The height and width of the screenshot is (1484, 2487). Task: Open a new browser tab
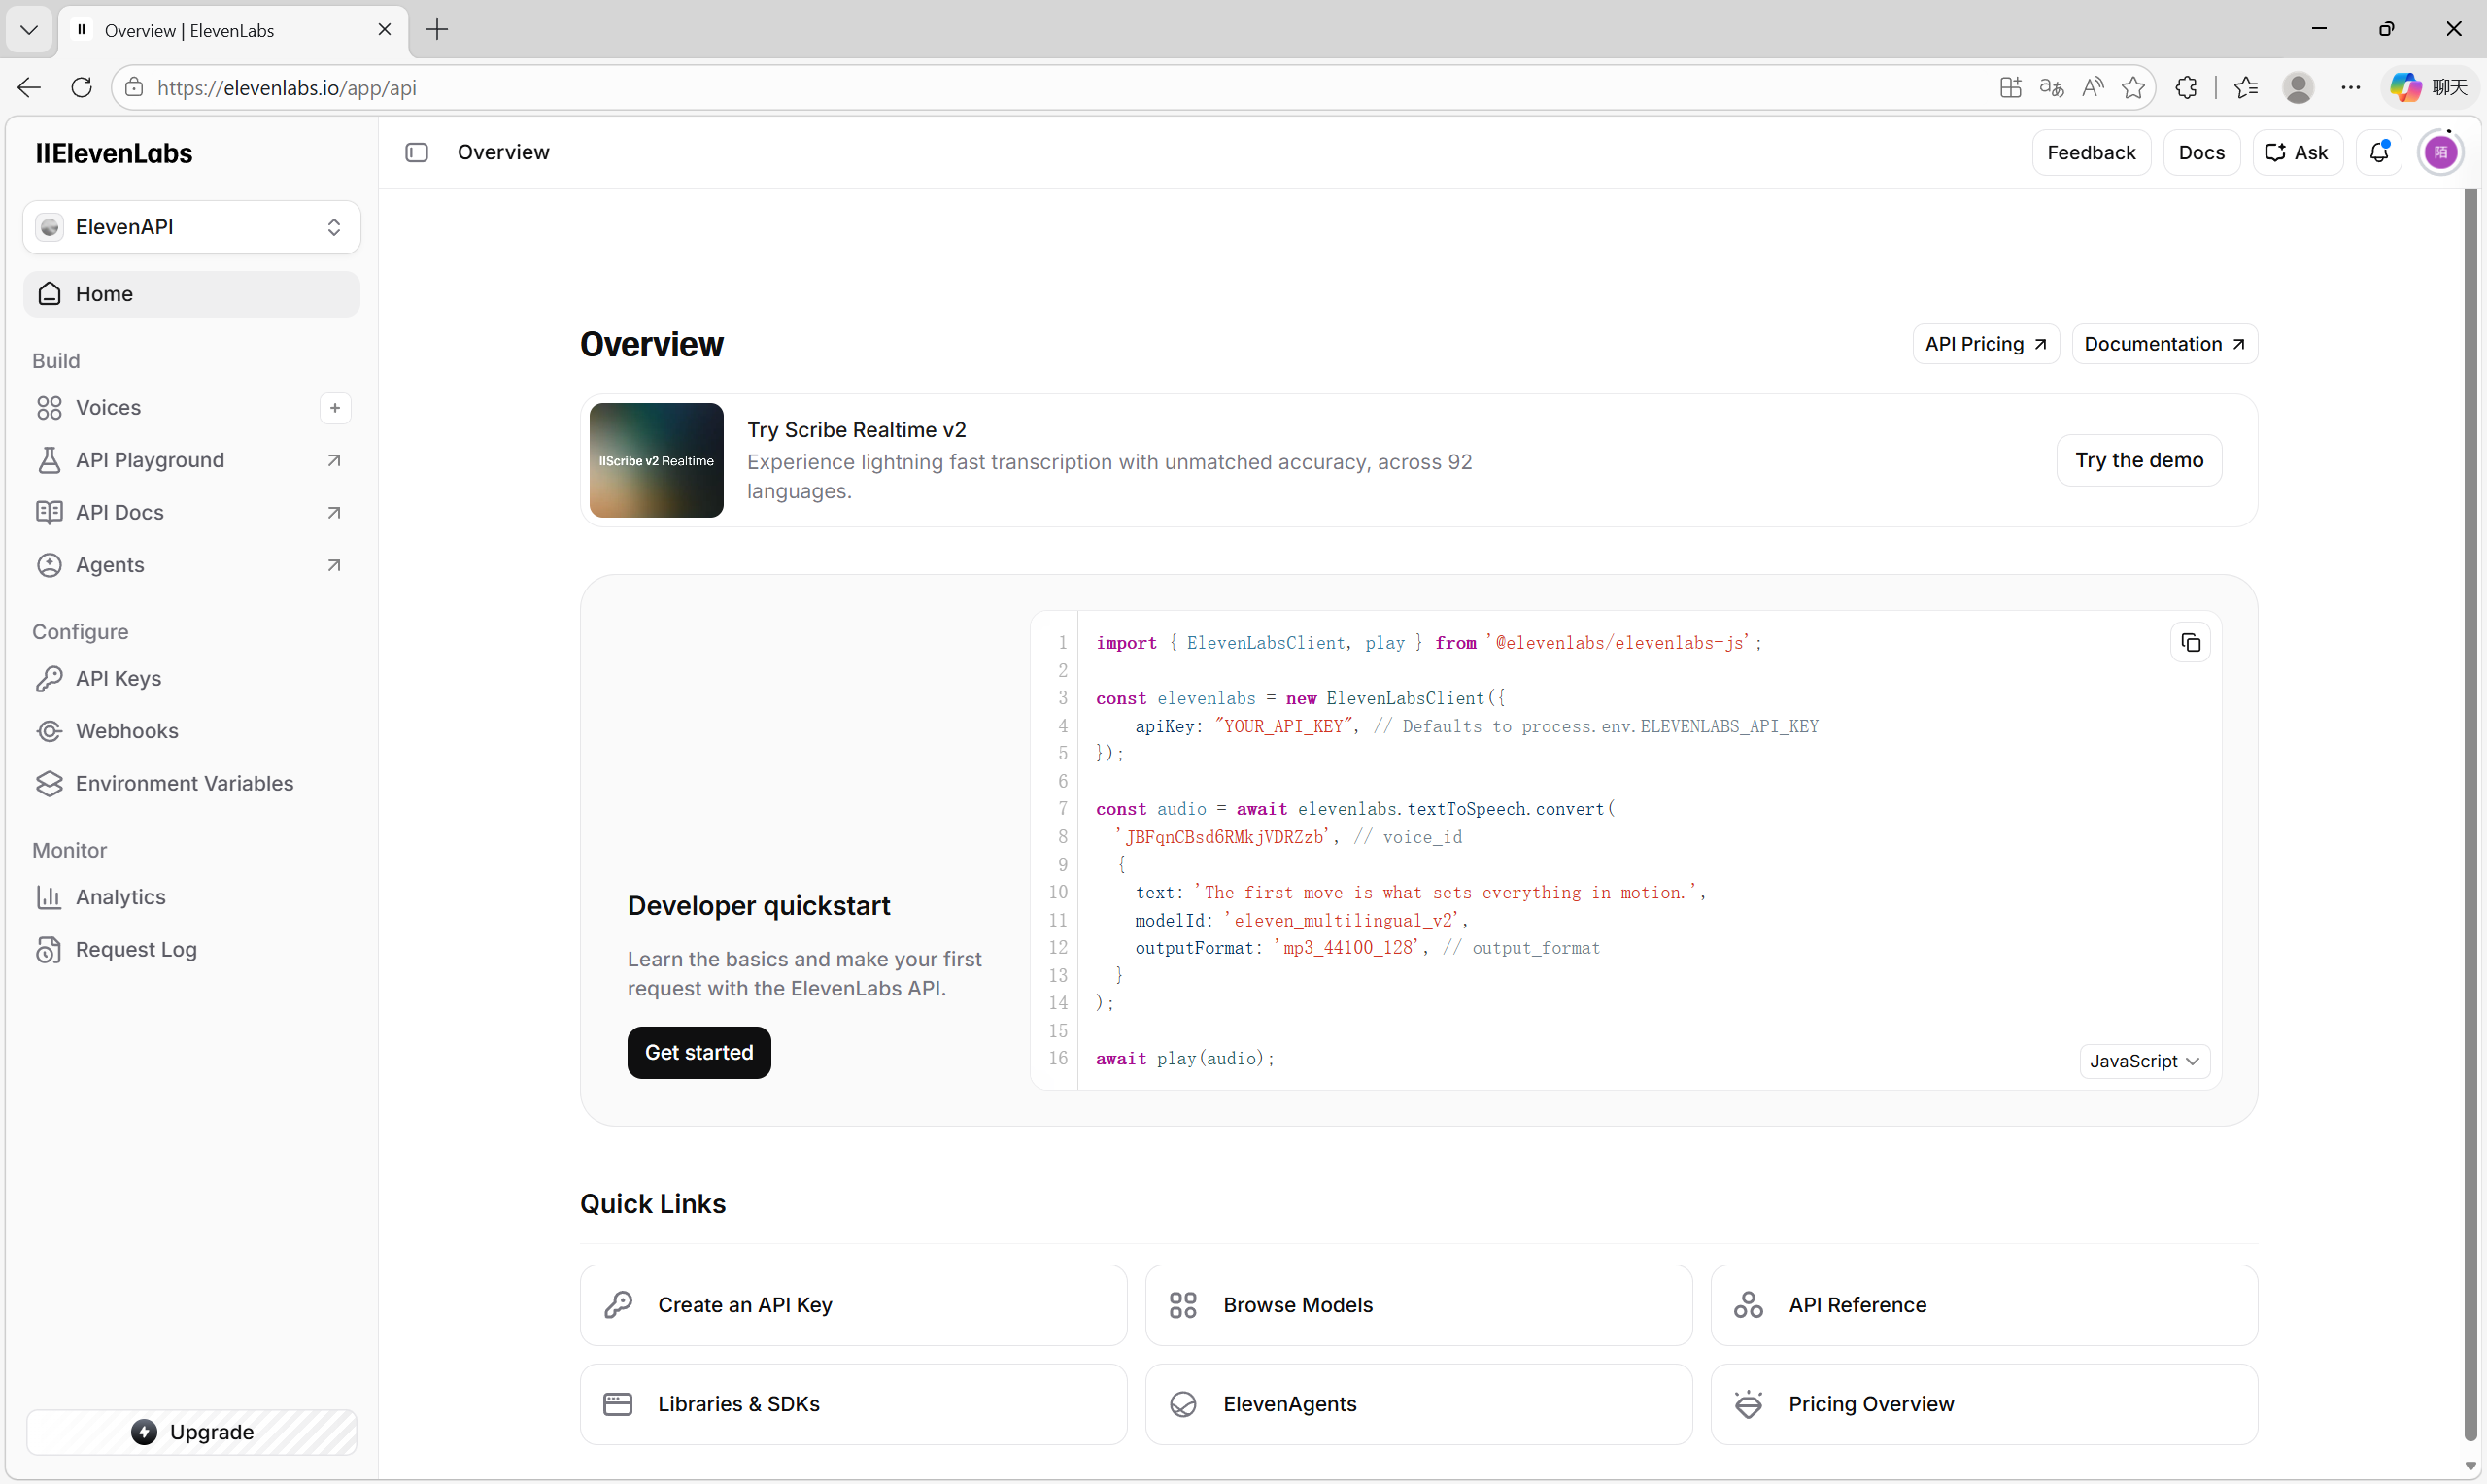437,30
